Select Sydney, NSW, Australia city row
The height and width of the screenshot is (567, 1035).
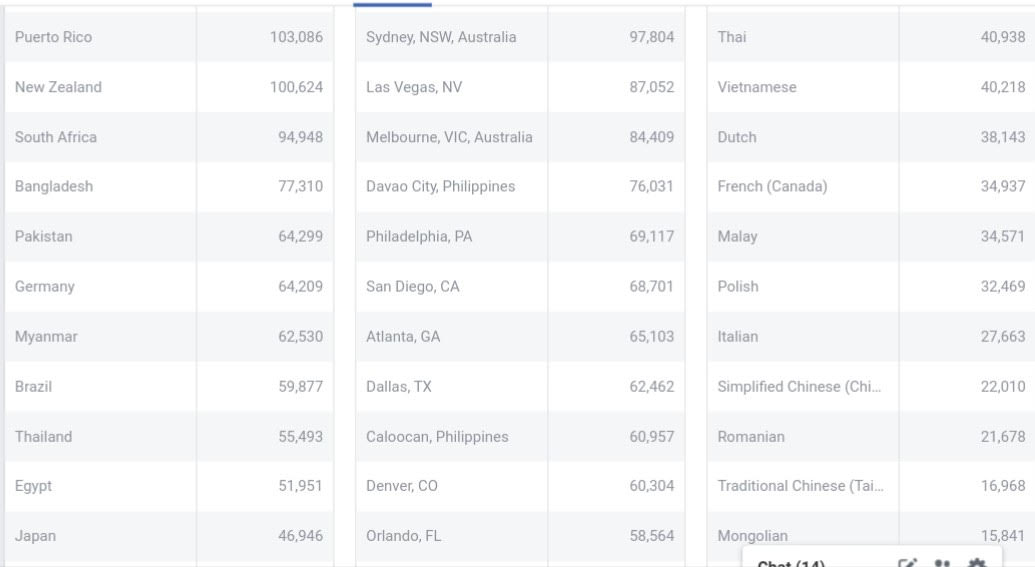(441, 37)
